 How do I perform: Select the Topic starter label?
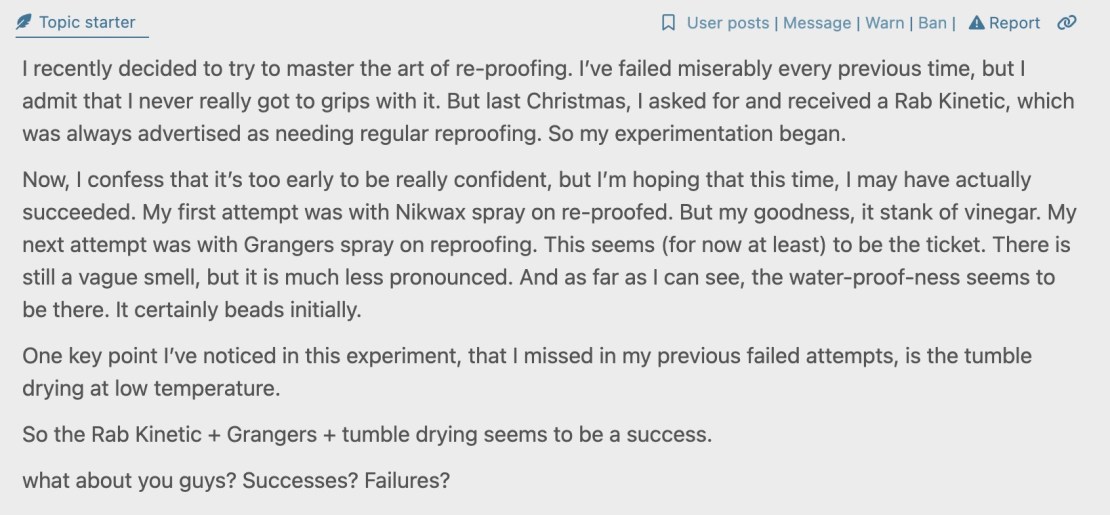coord(87,21)
